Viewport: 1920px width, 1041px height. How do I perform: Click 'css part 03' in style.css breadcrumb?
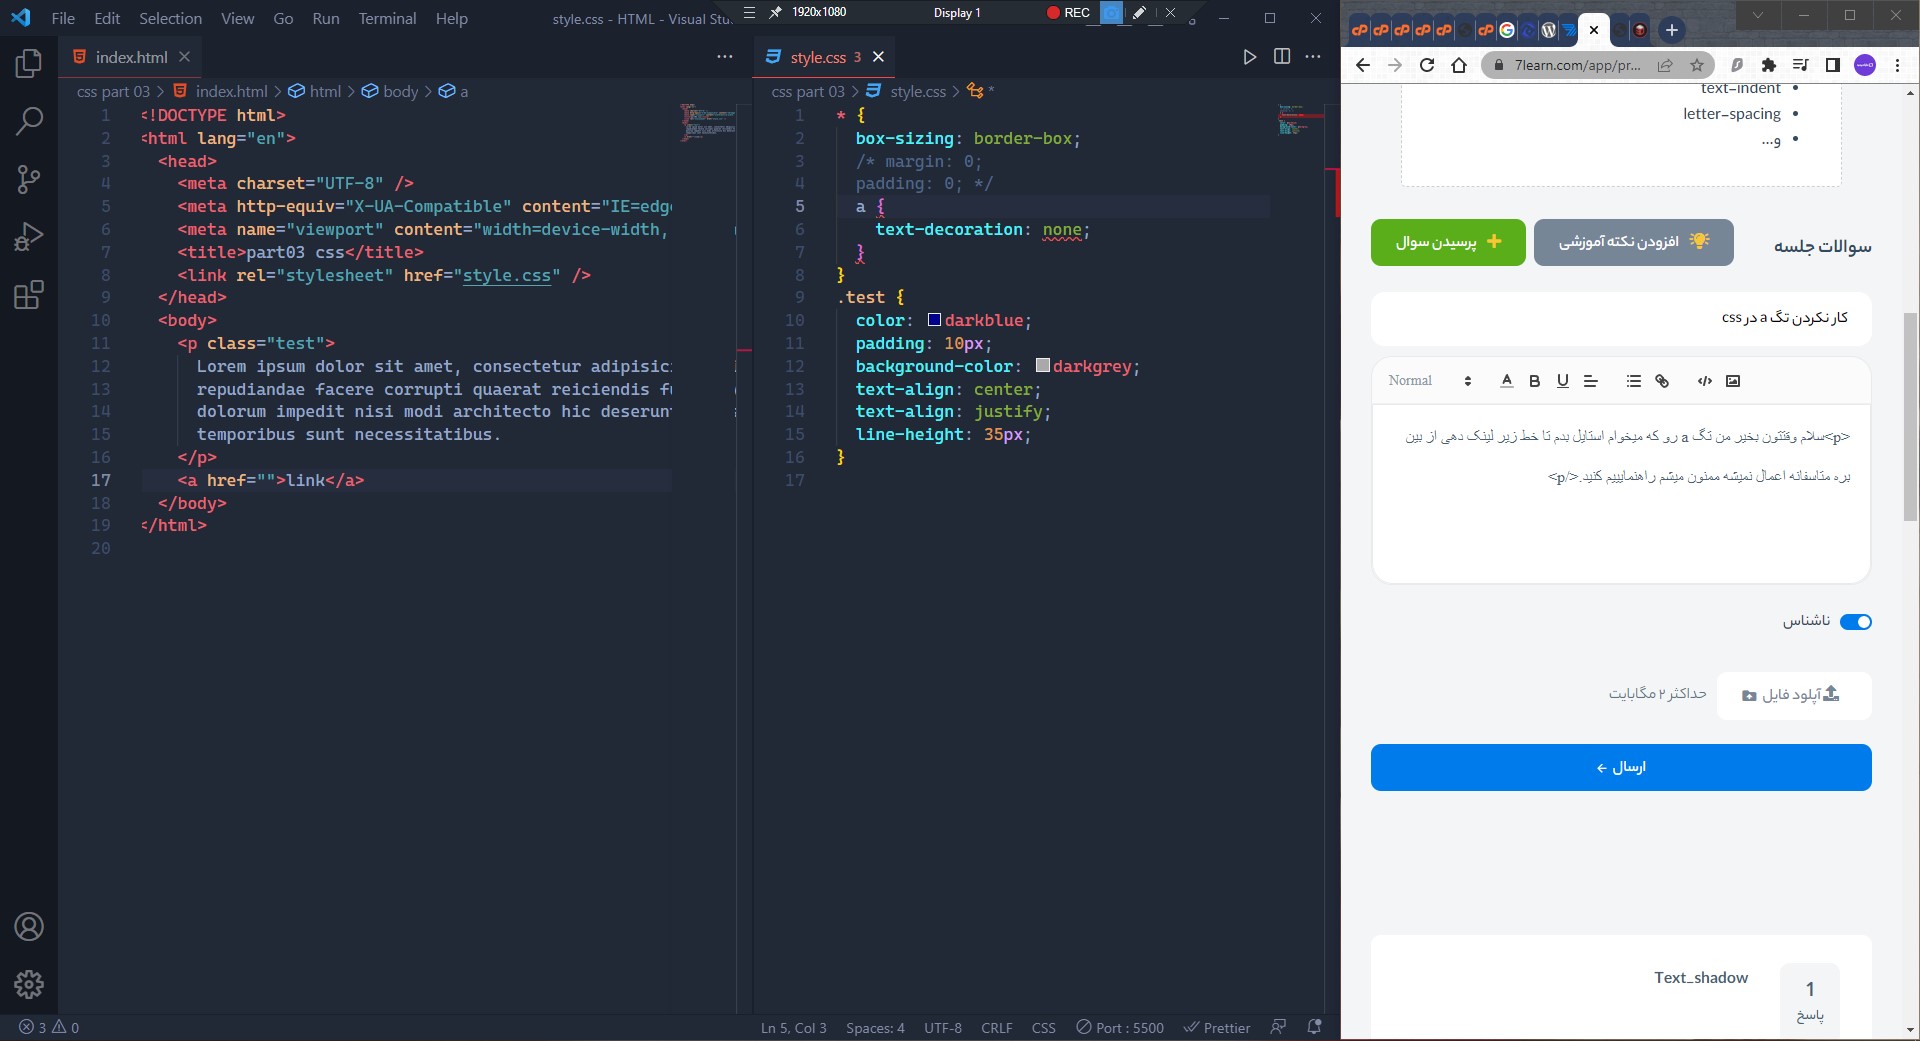point(808,91)
